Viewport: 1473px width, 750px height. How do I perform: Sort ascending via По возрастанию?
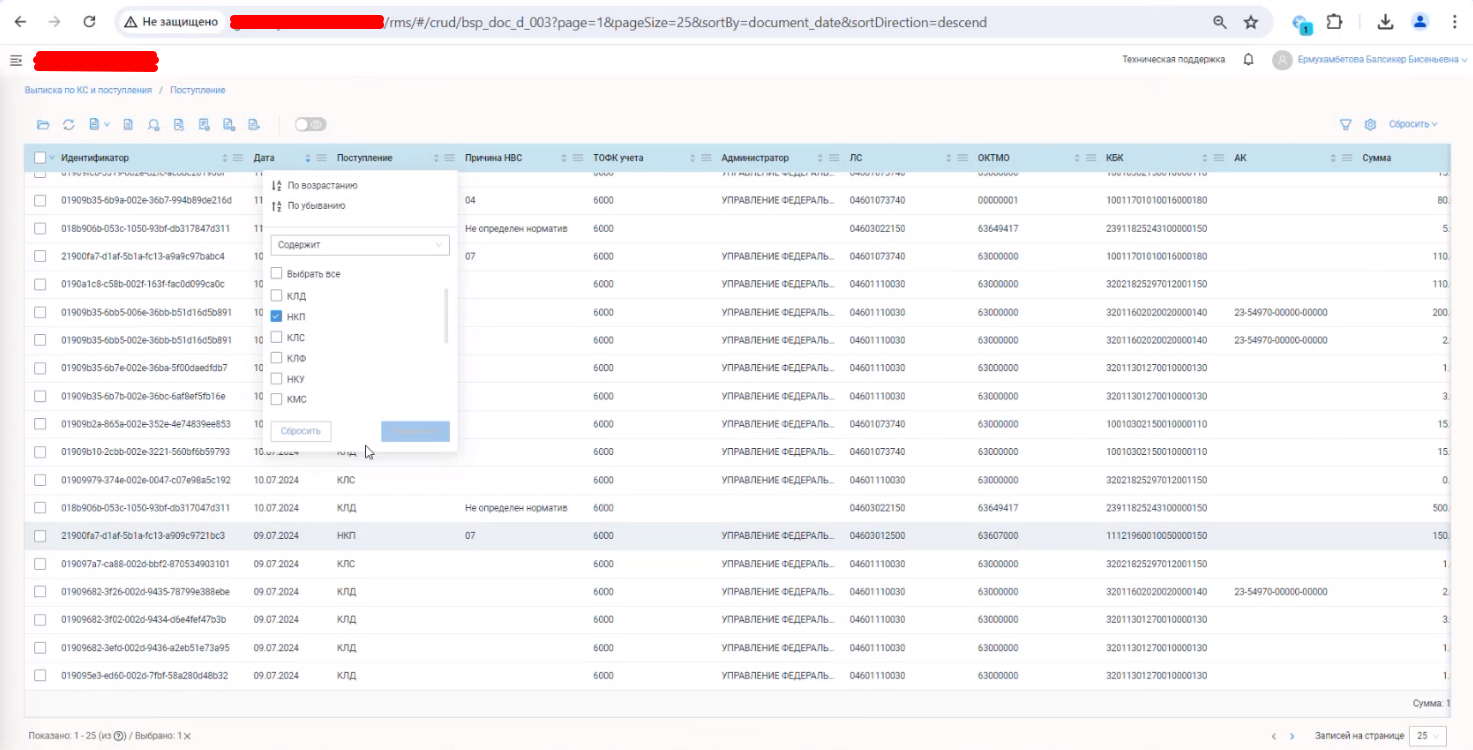coord(315,186)
